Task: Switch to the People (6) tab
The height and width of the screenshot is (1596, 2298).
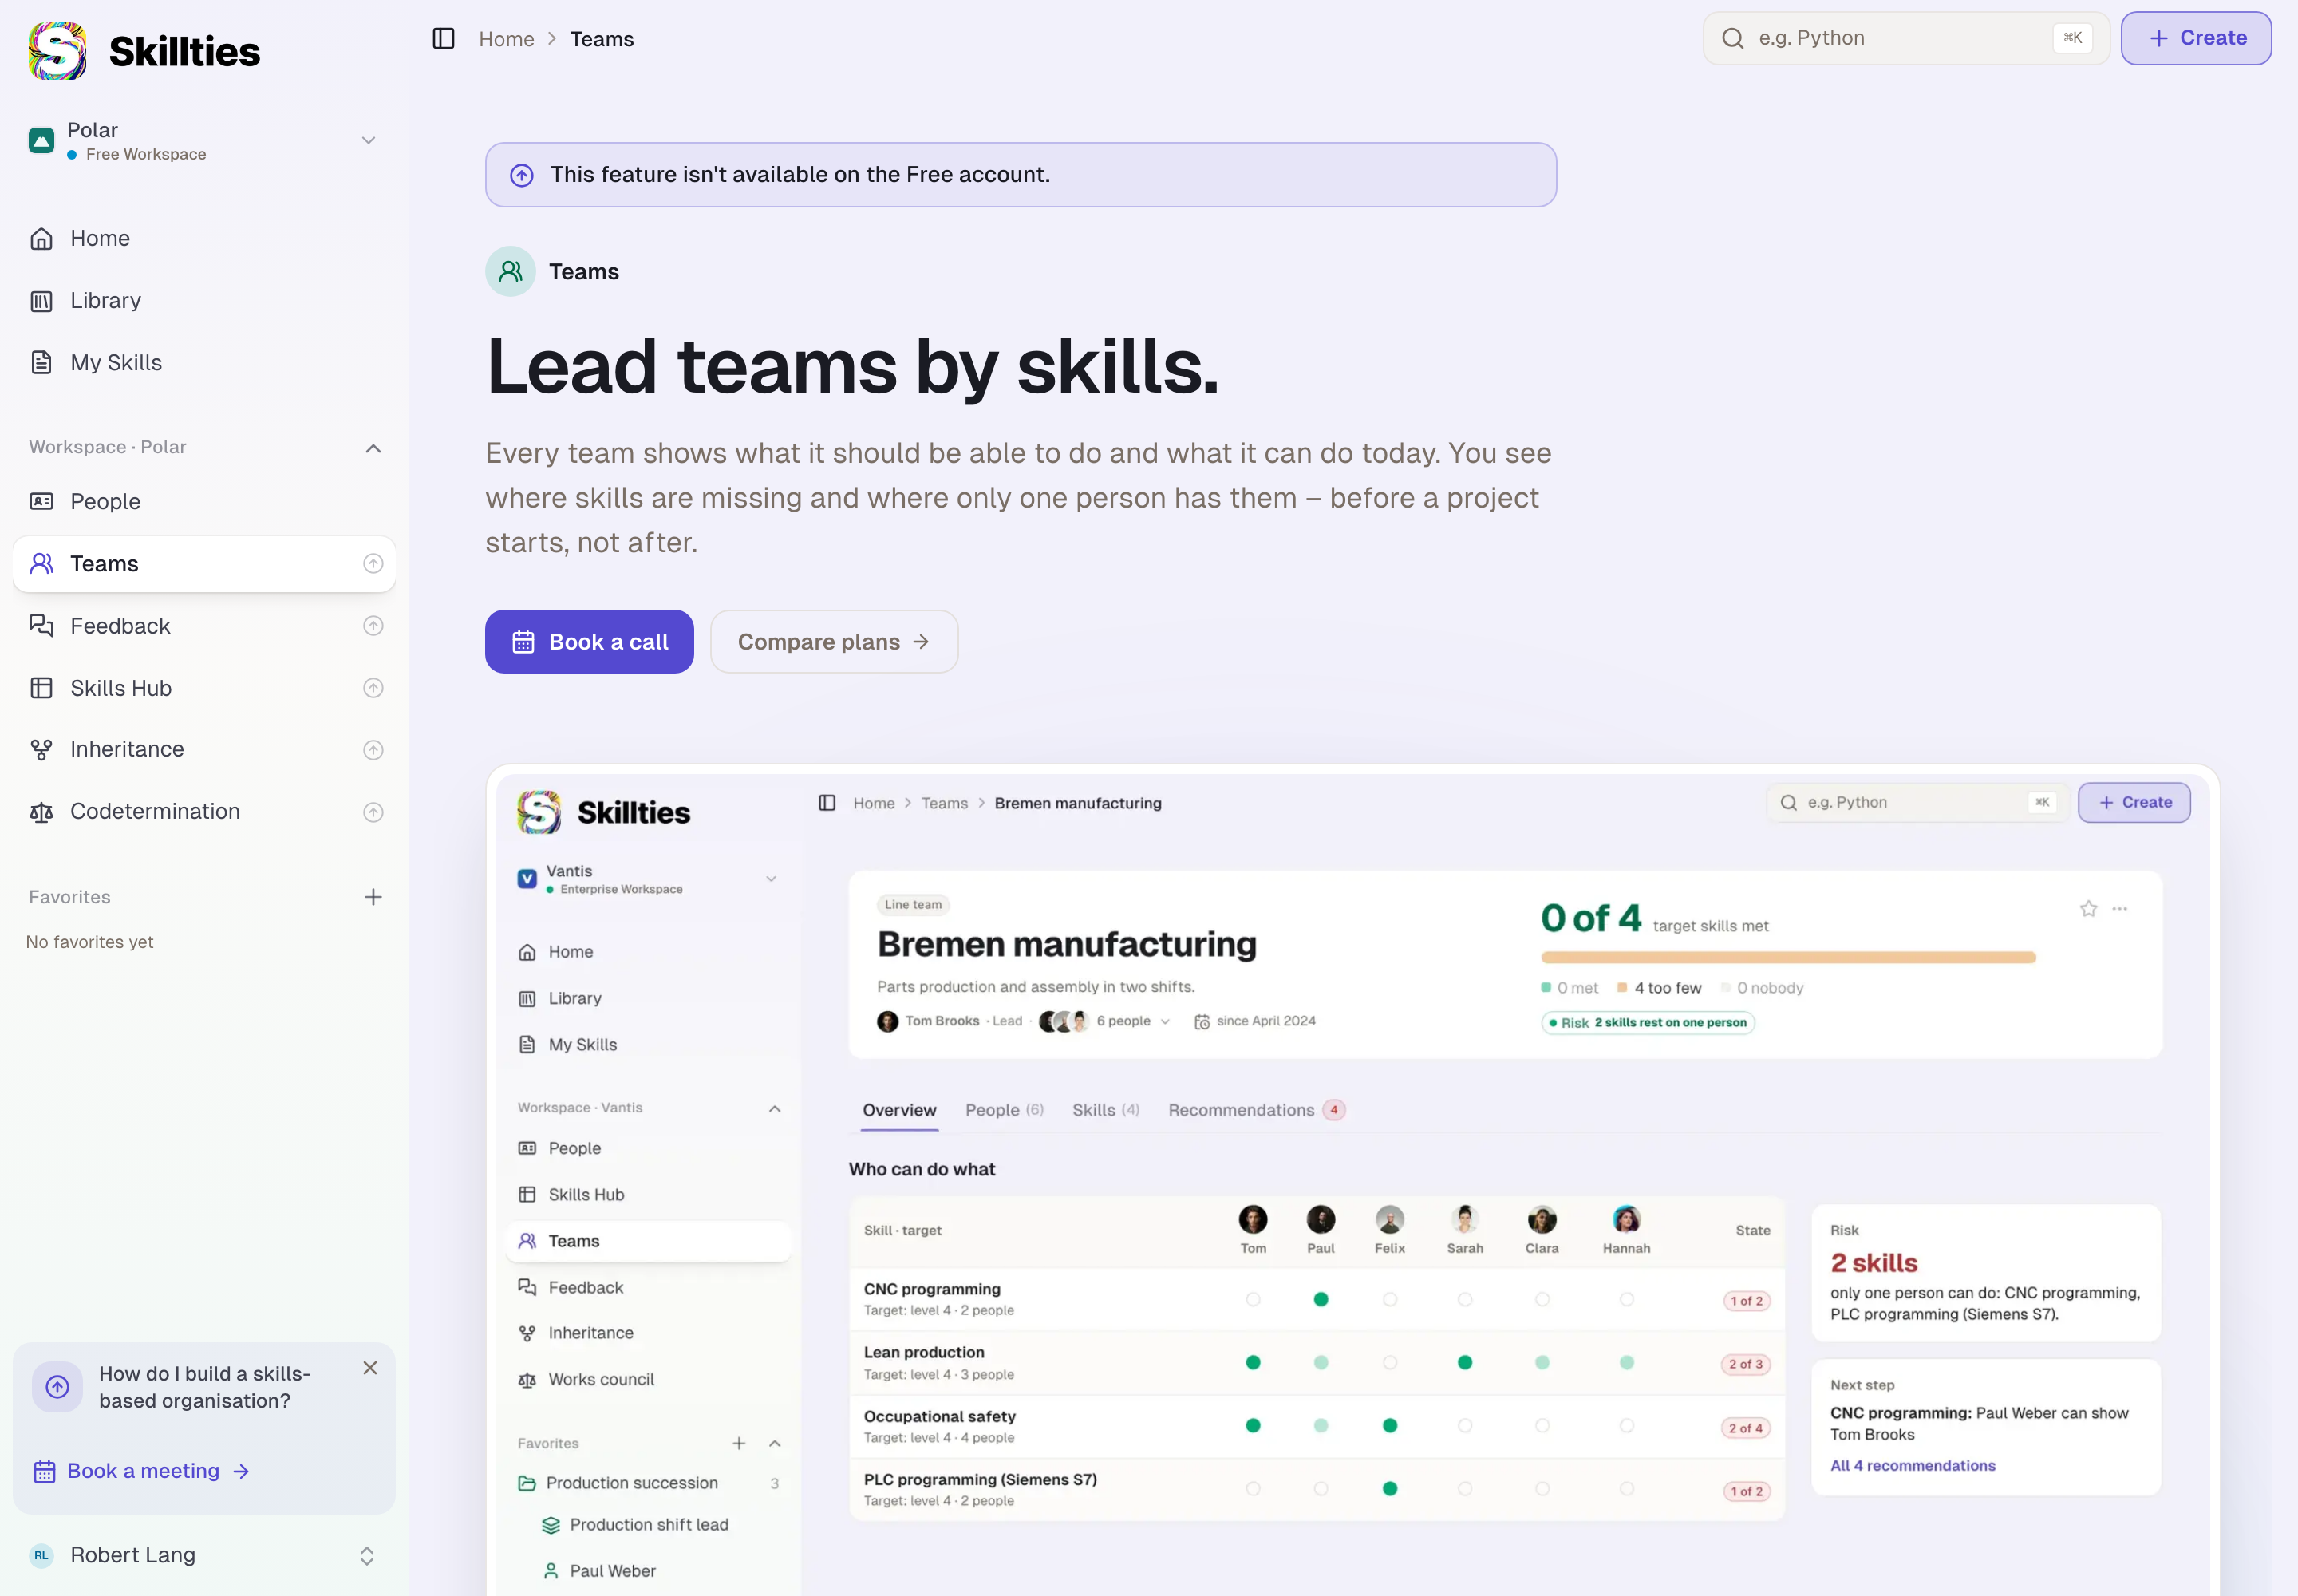Action: 1004,1110
